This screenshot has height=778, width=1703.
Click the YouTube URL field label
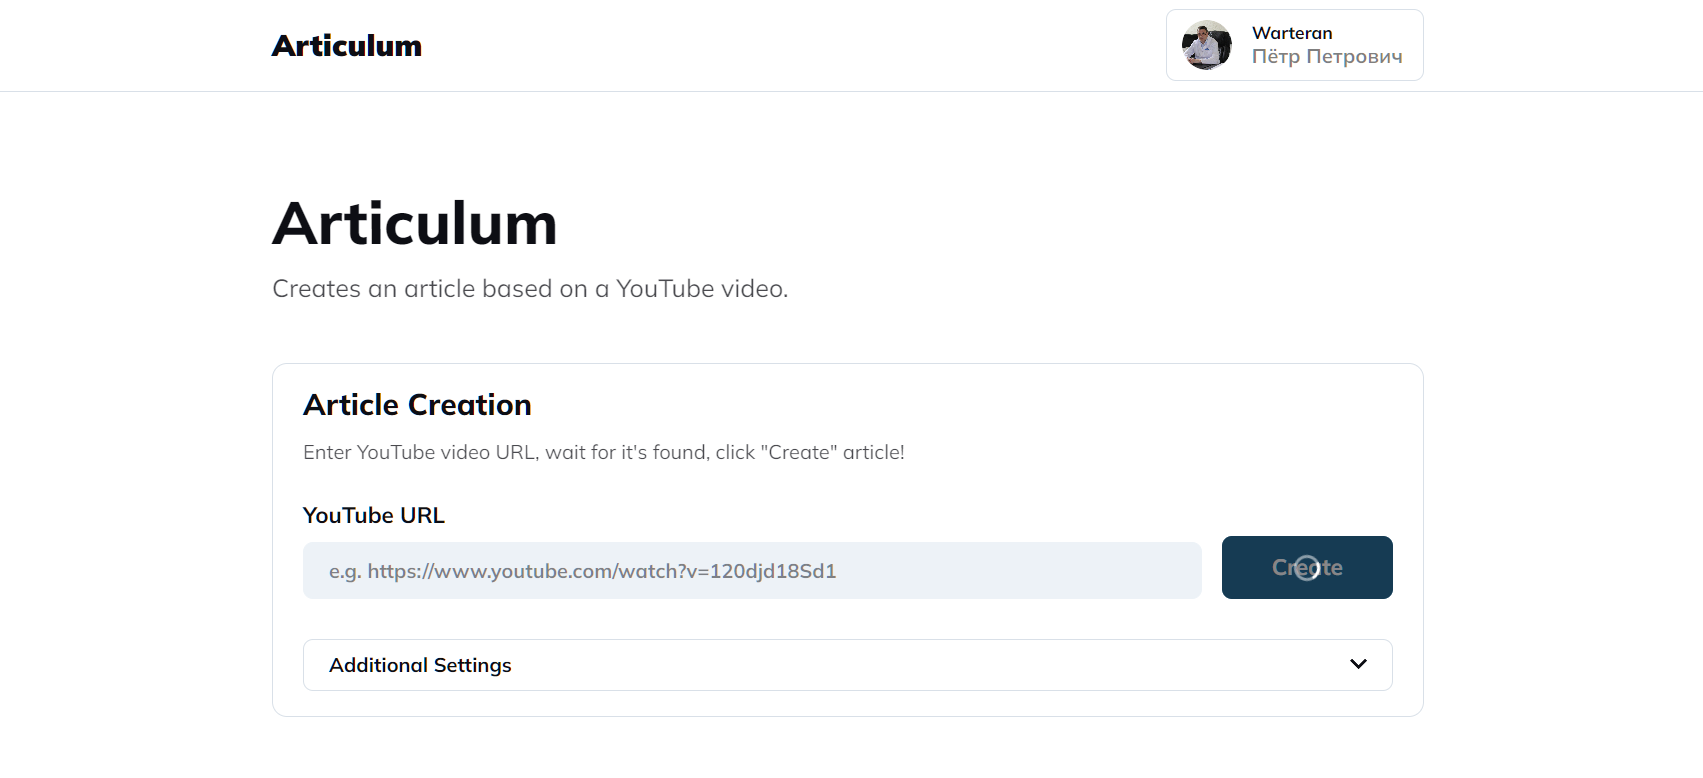373,515
